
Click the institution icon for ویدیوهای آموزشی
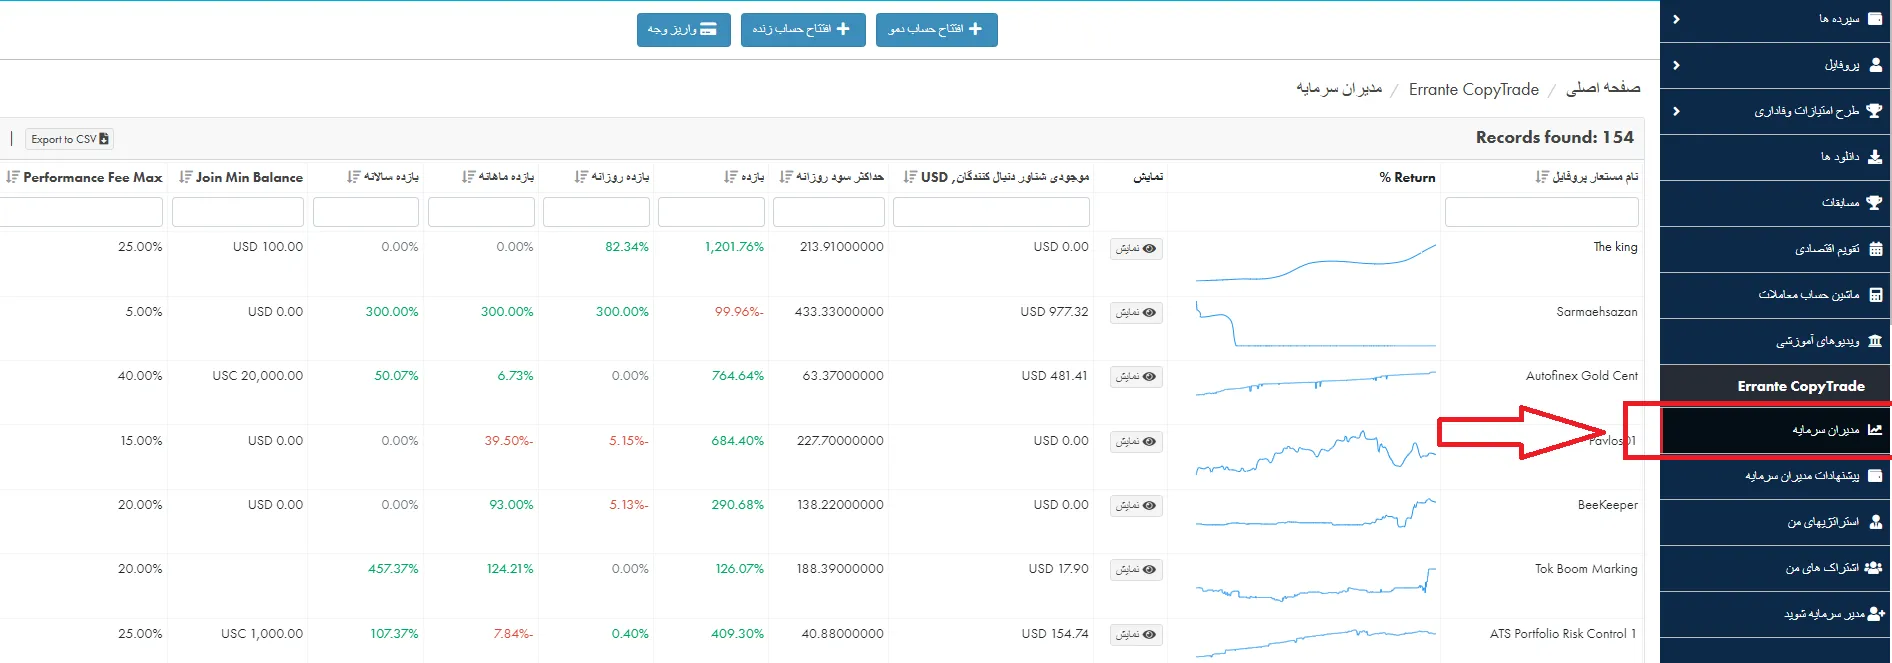(1875, 341)
